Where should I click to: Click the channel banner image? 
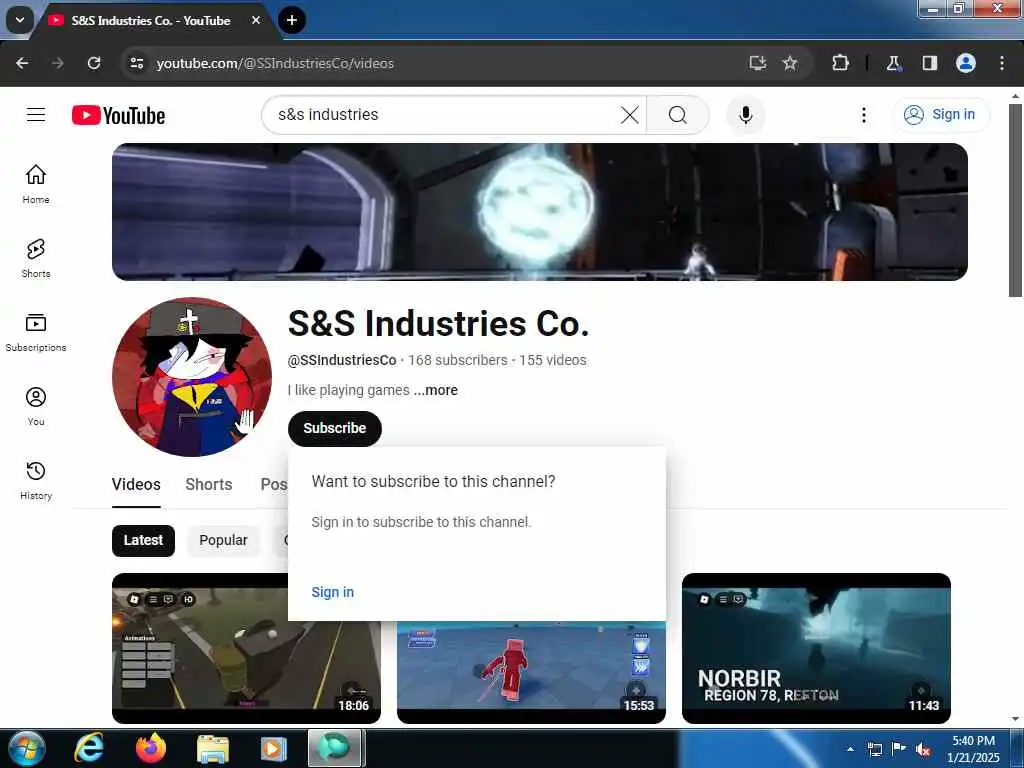point(539,212)
